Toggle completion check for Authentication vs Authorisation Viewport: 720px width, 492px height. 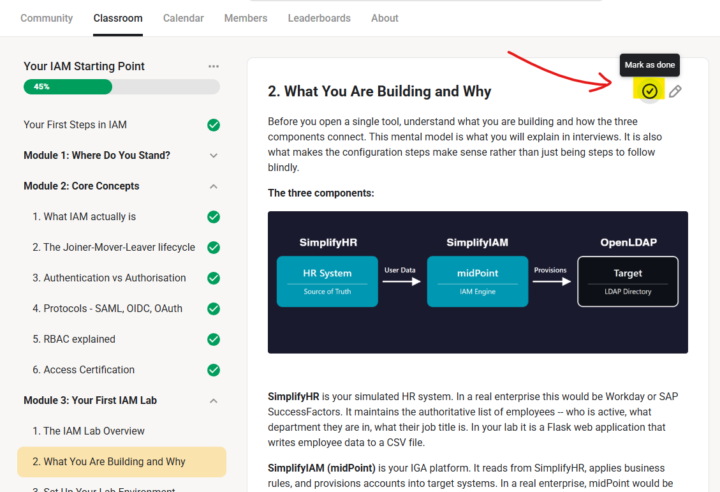pyautogui.click(x=214, y=278)
